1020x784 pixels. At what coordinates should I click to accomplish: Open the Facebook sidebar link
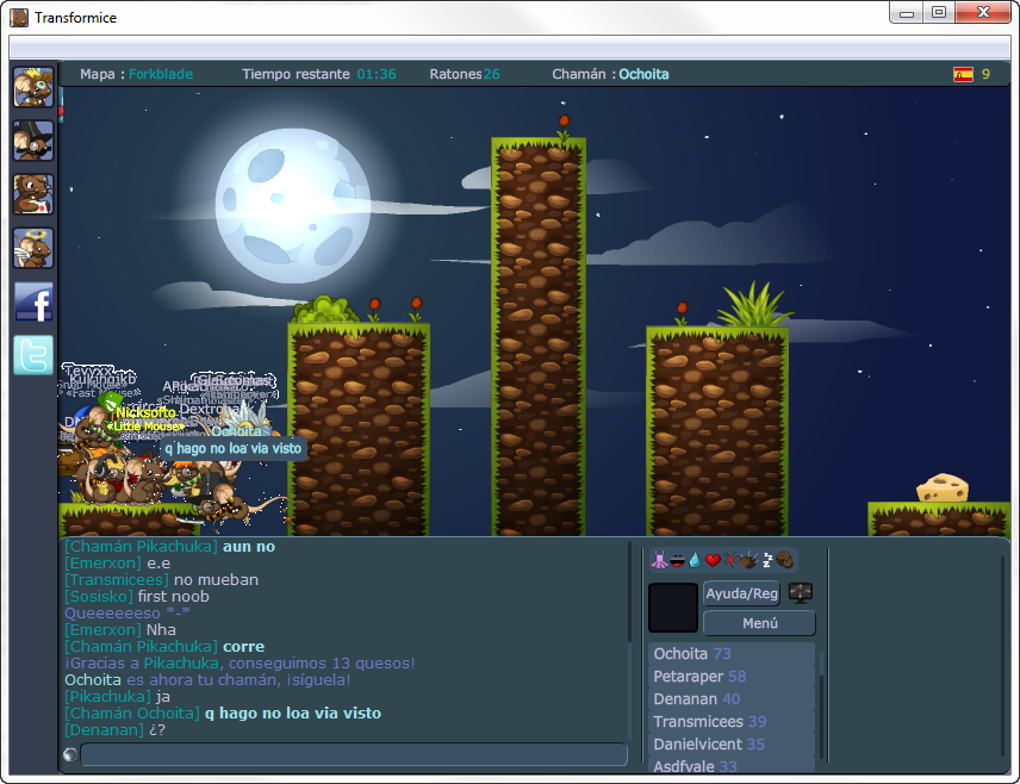pos(33,301)
